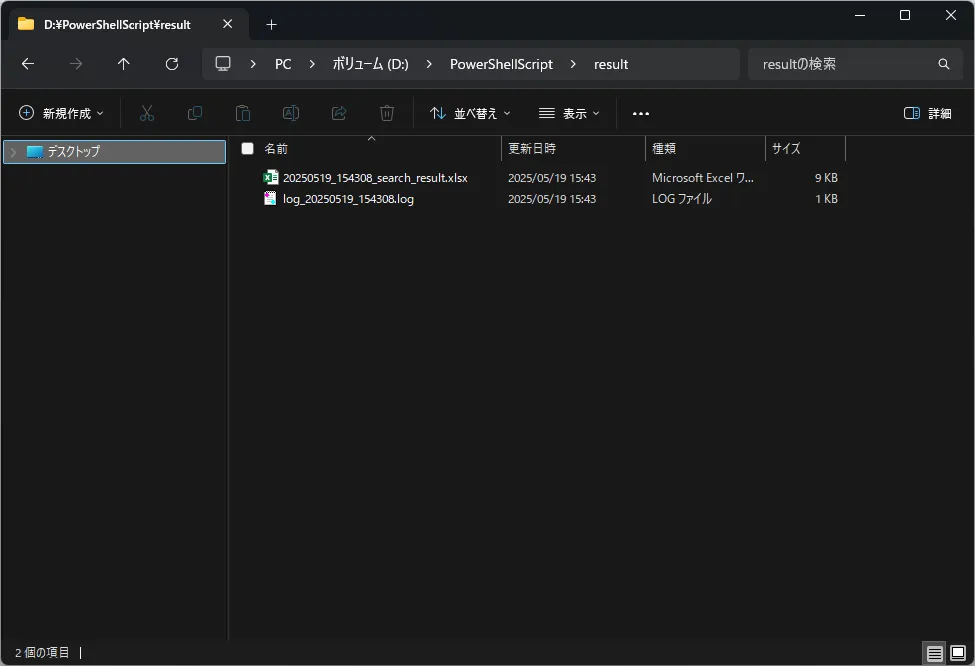
Task: Switch to large thumbnails view icon in status bar
Action: coord(958,654)
